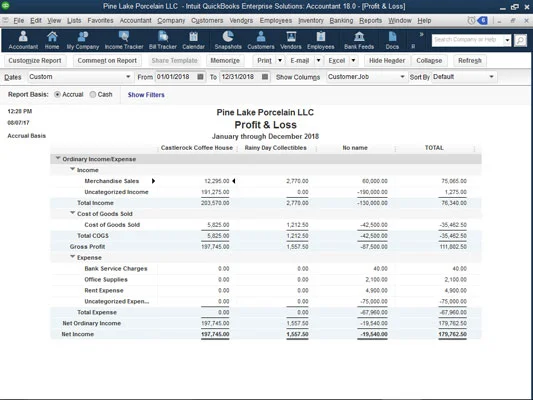Click the search magnifier button
The image size is (533, 400).
click(x=520, y=40)
